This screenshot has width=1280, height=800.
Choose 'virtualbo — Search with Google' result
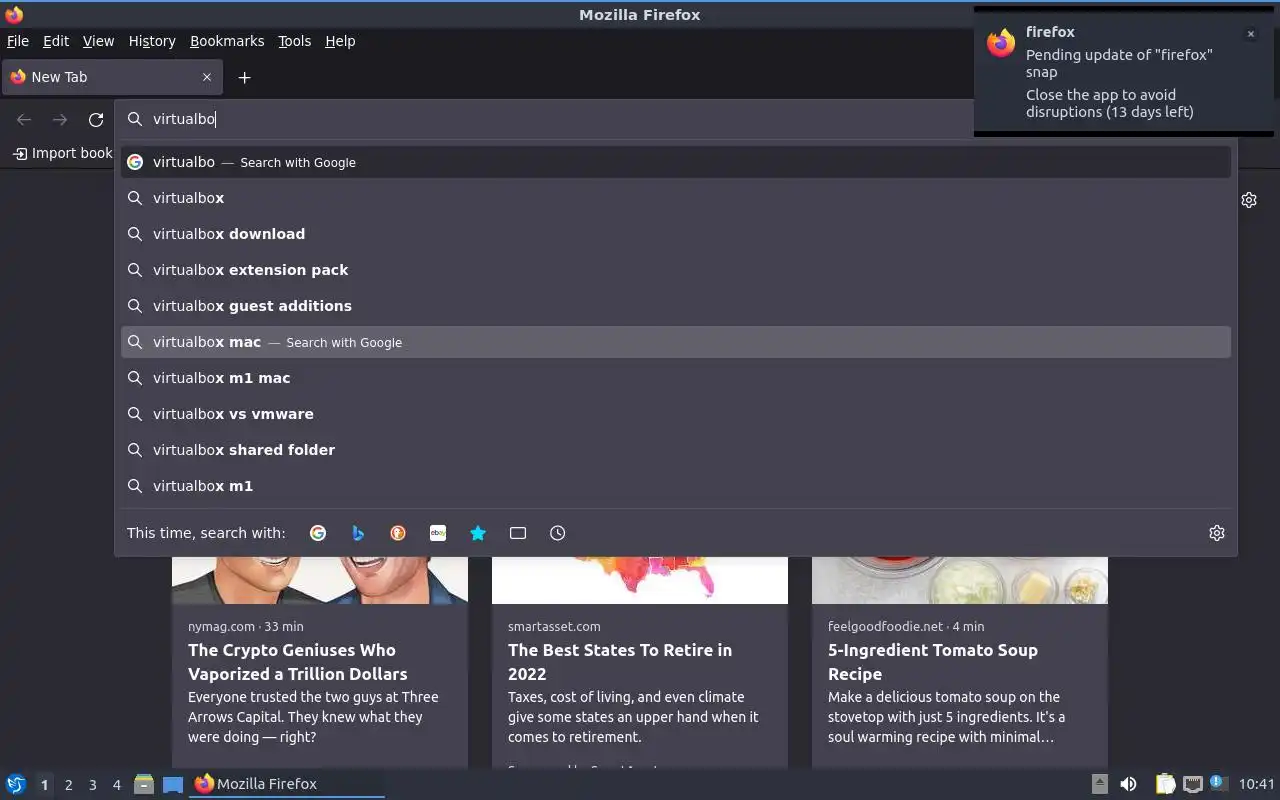(676, 162)
